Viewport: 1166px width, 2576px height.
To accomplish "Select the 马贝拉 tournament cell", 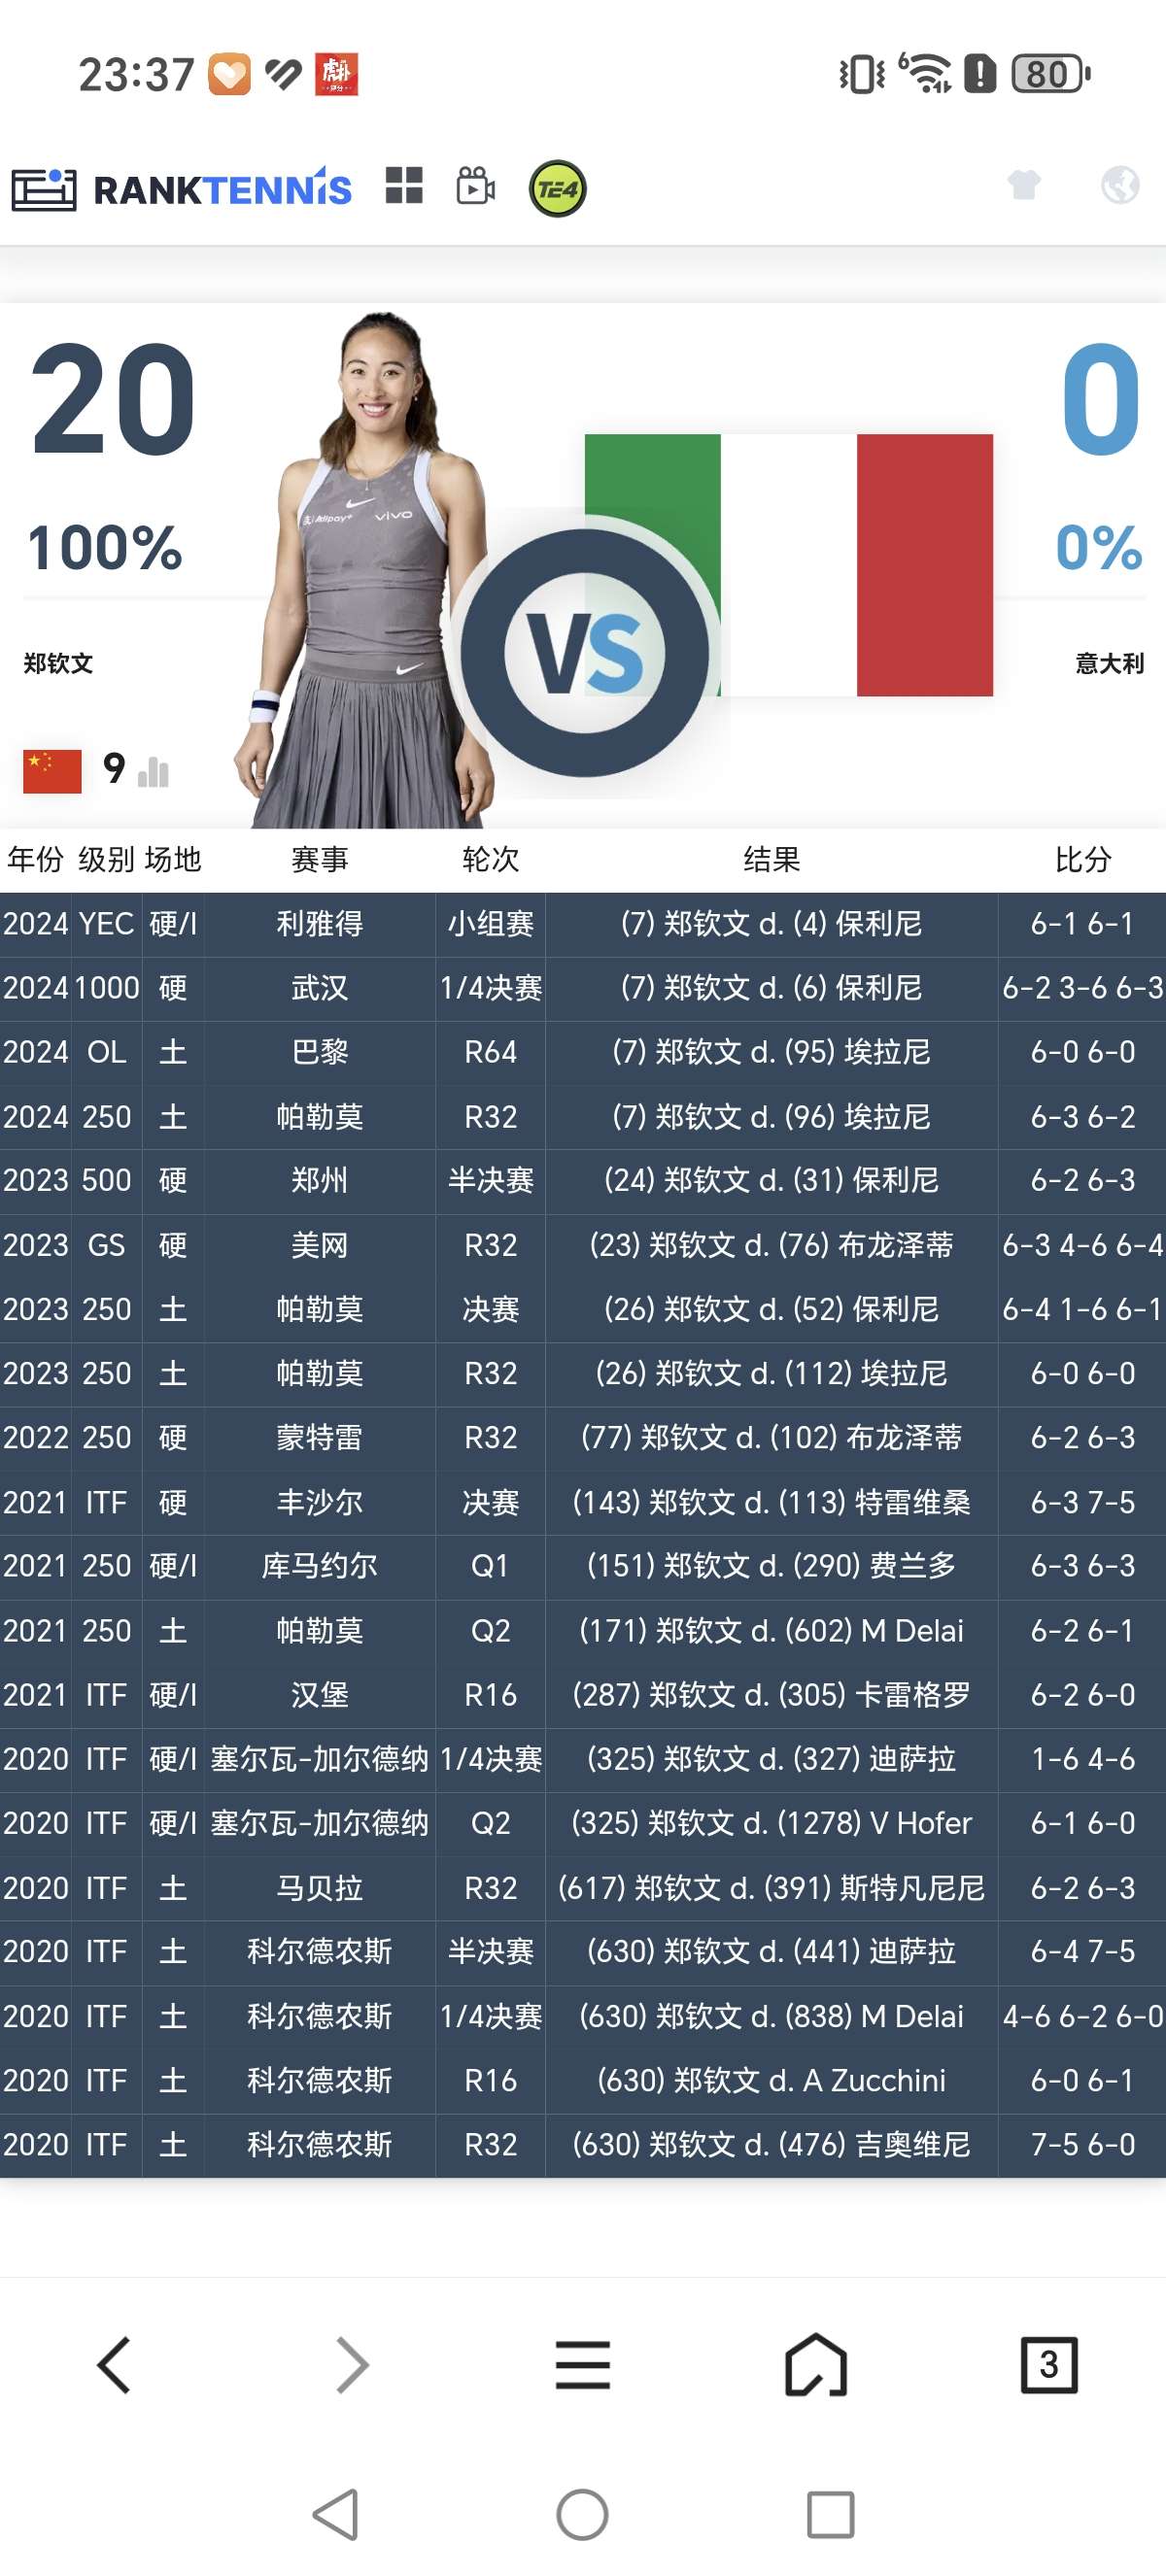I will pos(320,1888).
